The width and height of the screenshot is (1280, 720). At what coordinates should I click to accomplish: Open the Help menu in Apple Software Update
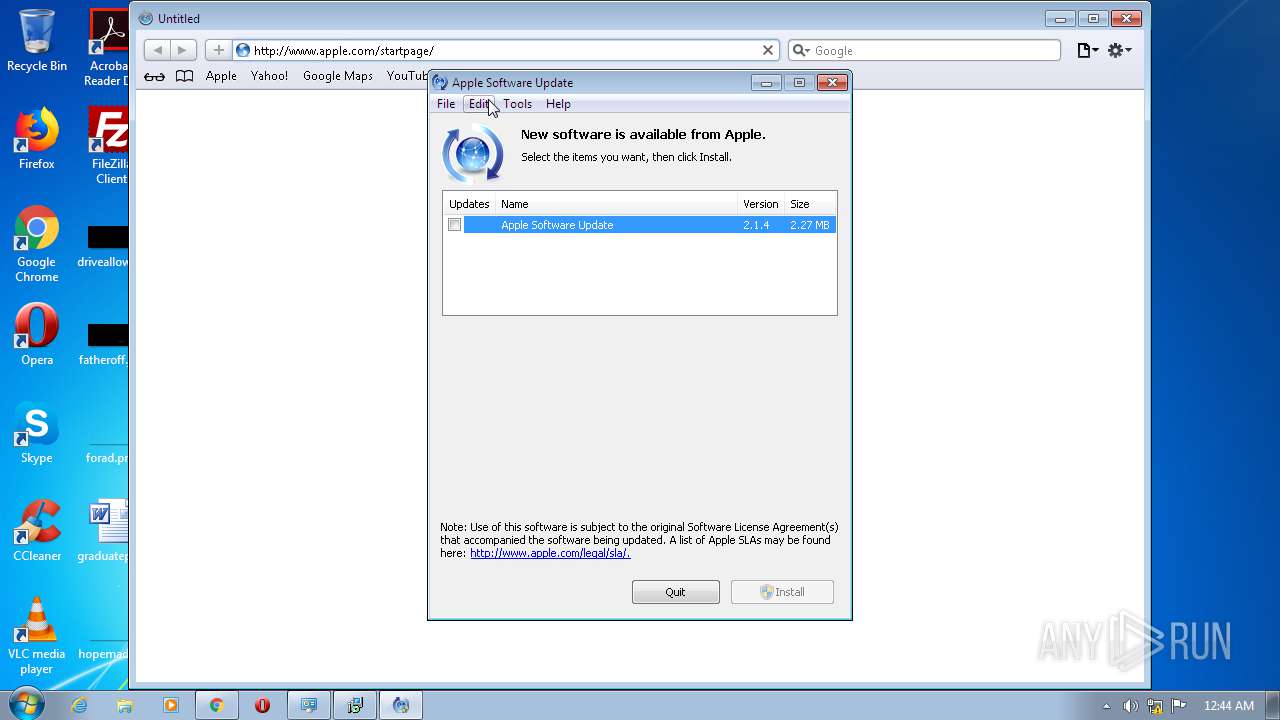[558, 104]
